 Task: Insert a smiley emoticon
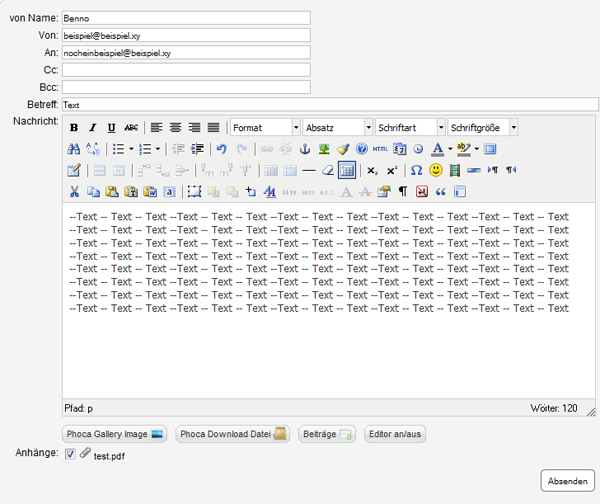(x=436, y=170)
